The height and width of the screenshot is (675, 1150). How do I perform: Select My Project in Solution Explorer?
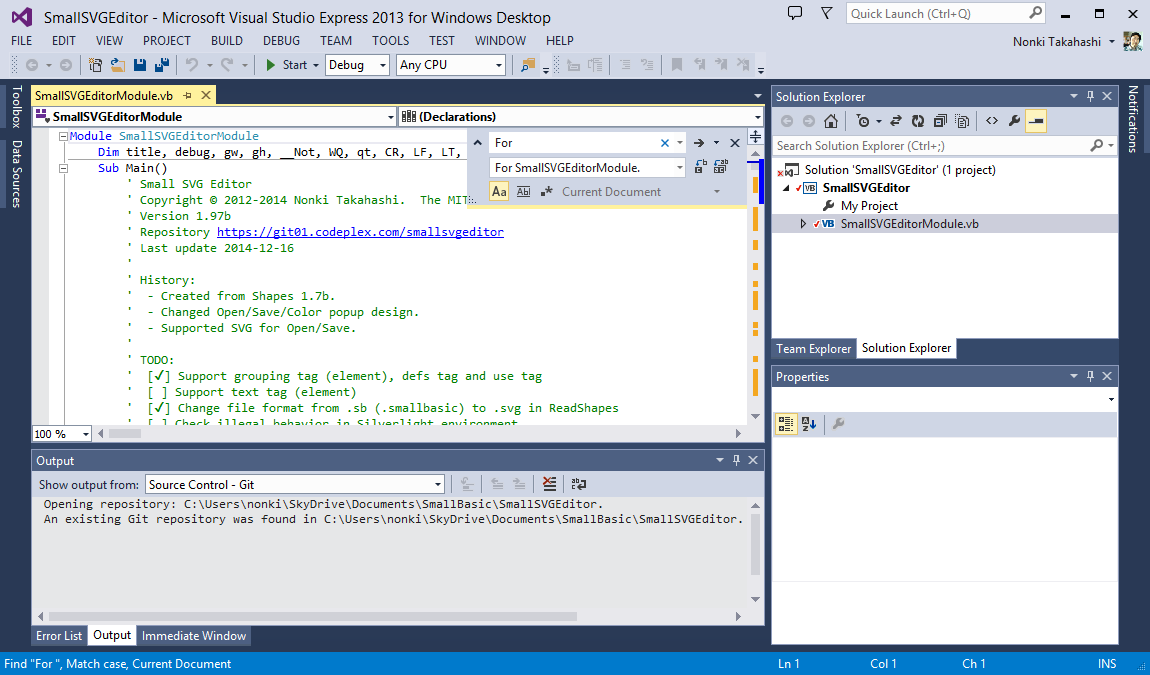pyautogui.click(x=869, y=205)
